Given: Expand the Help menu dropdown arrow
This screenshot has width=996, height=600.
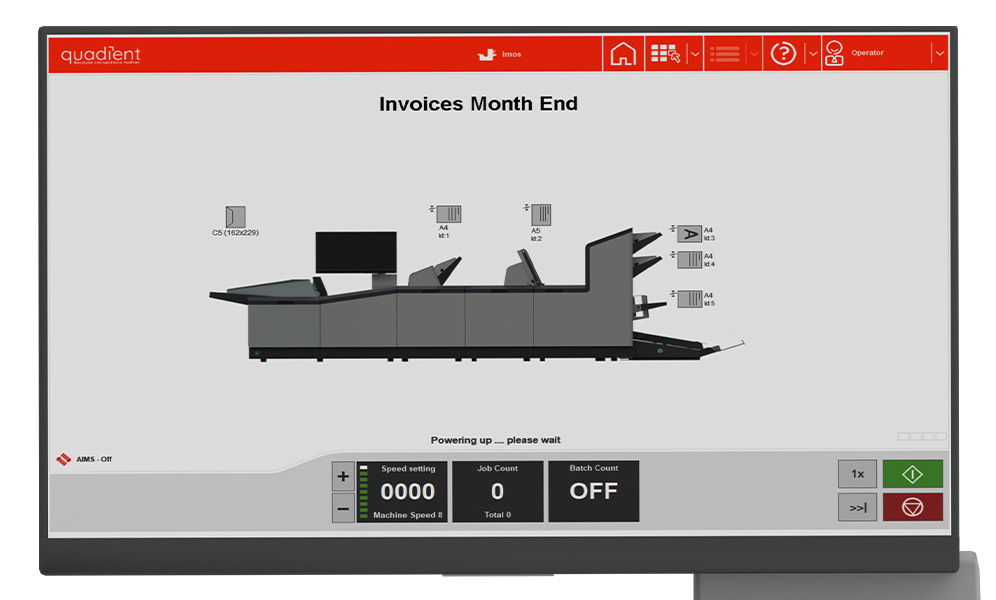Looking at the screenshot, I should [812, 54].
